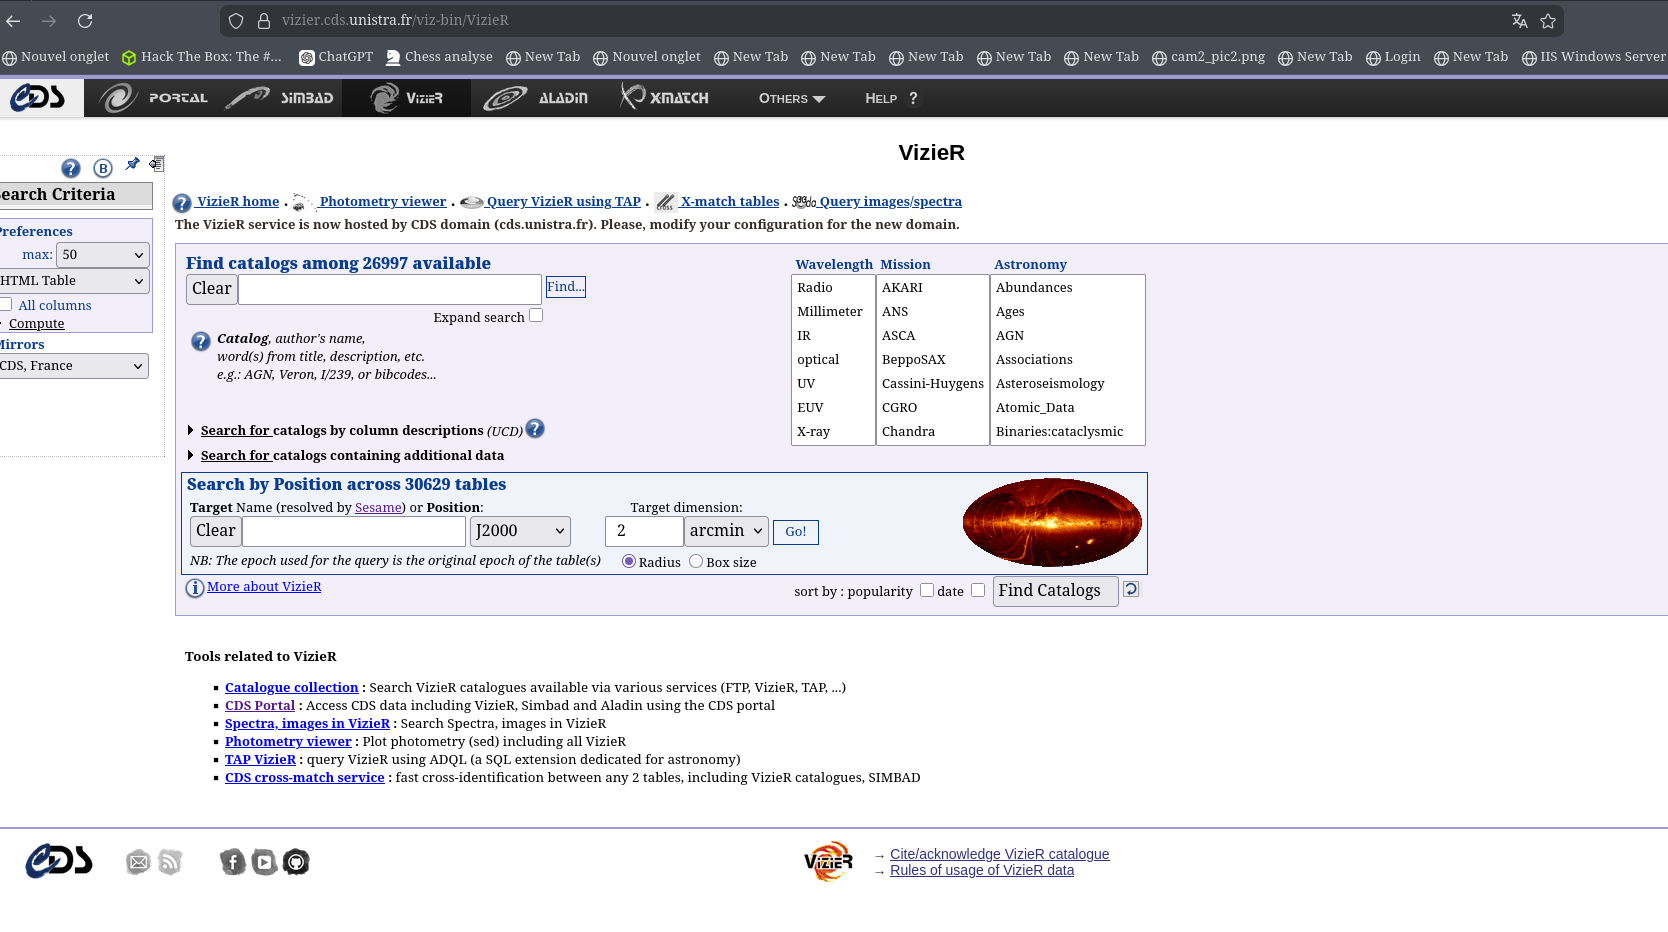
Task: Click the circled B icon in the sidebar
Action: pos(102,168)
